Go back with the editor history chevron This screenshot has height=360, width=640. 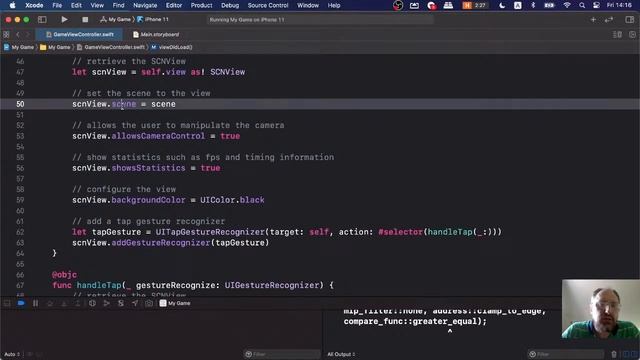[18, 35]
